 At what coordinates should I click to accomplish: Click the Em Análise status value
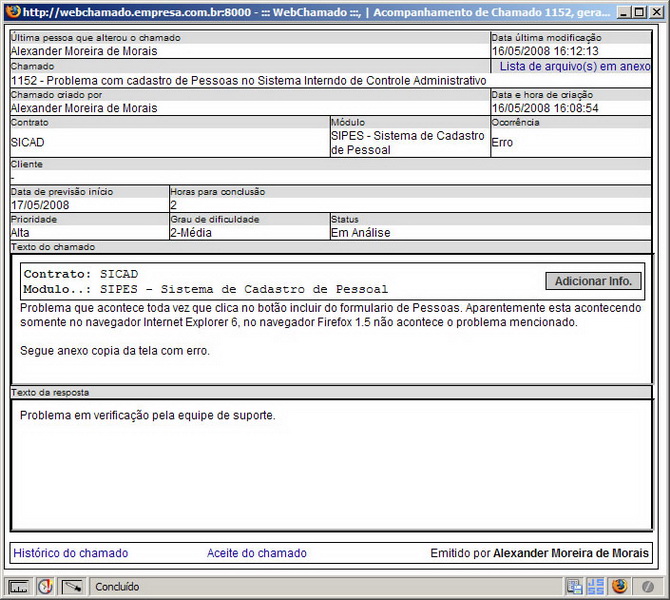pyautogui.click(x=361, y=233)
